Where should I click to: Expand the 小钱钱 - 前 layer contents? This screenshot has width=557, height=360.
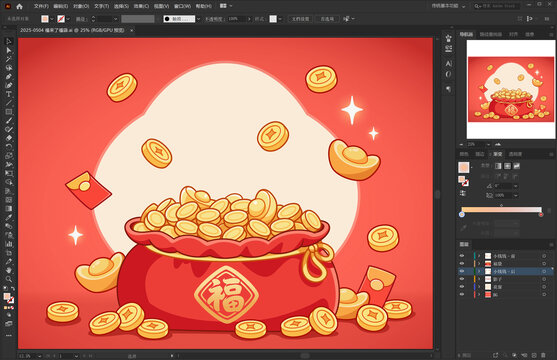pos(479,256)
